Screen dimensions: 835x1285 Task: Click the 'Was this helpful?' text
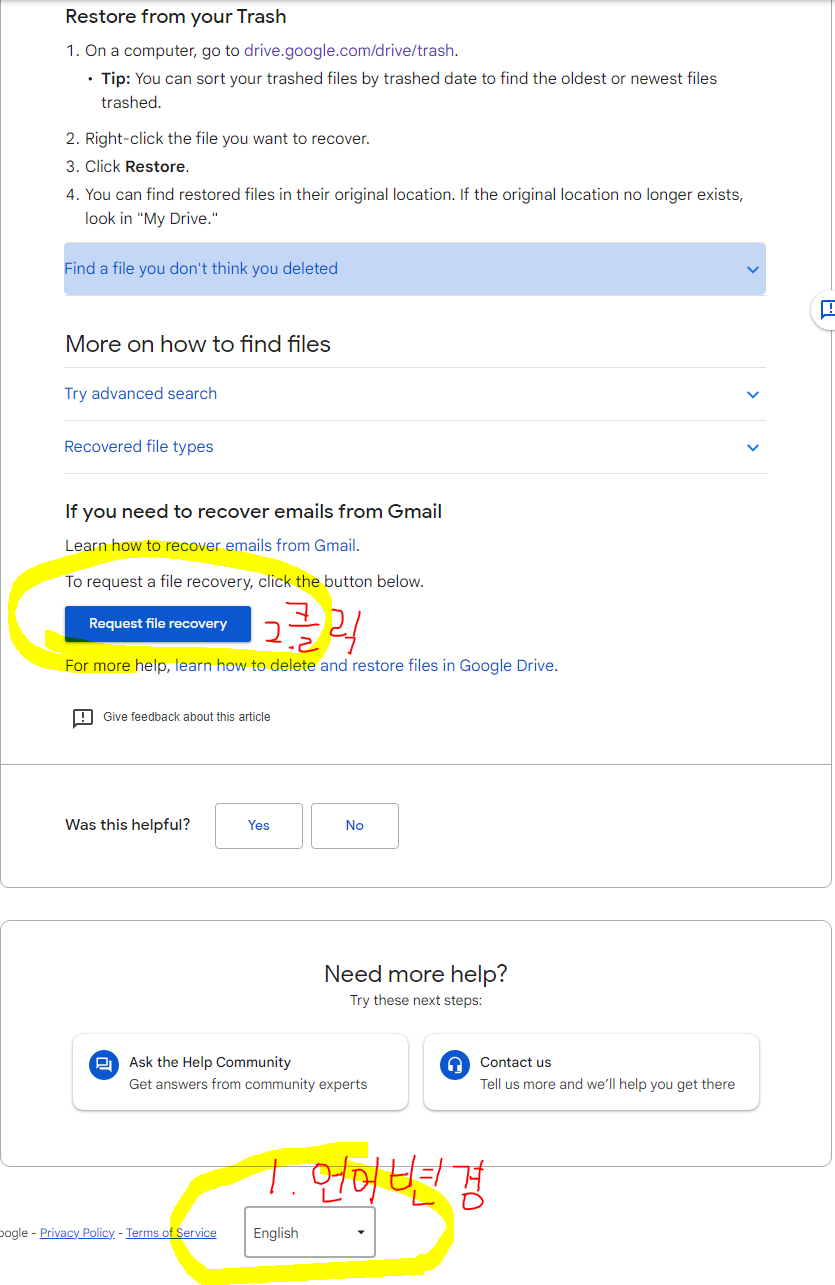pyautogui.click(x=128, y=826)
